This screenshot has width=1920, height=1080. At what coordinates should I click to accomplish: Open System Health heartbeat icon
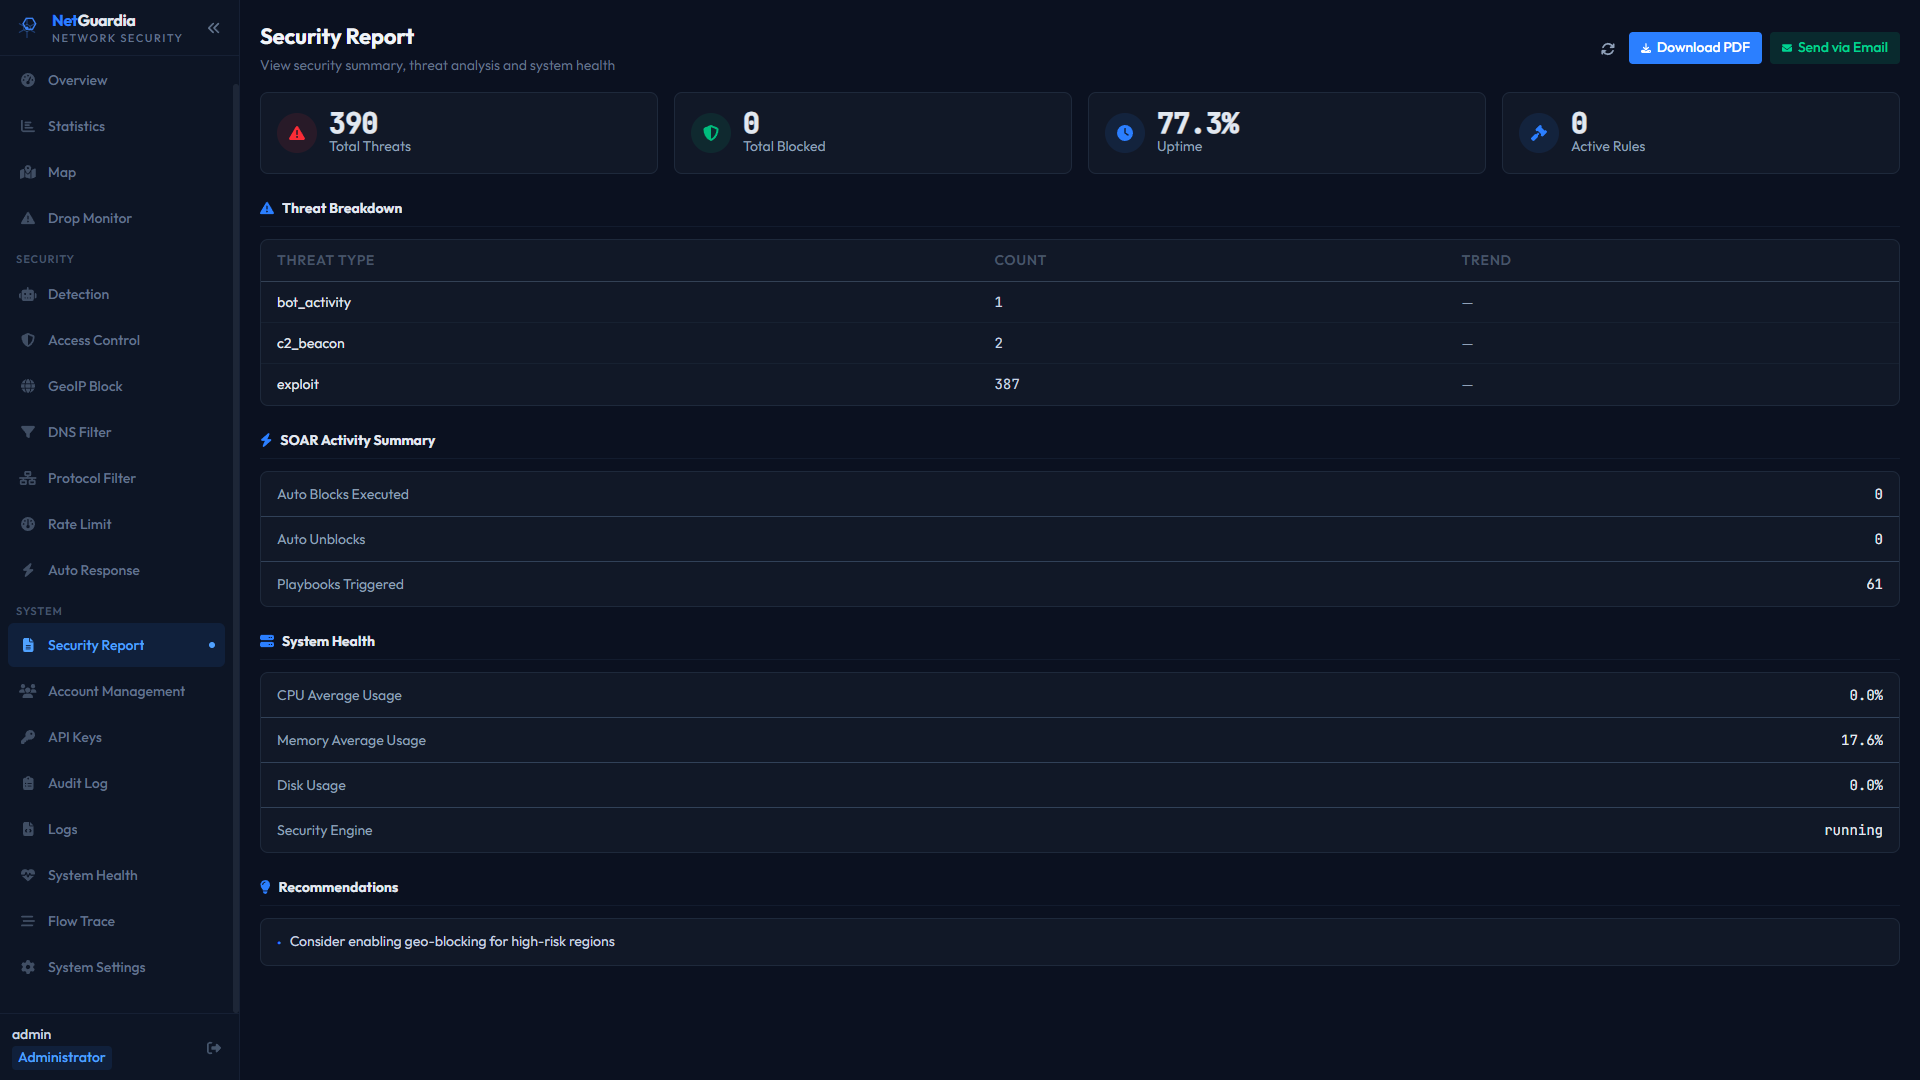(x=28, y=875)
